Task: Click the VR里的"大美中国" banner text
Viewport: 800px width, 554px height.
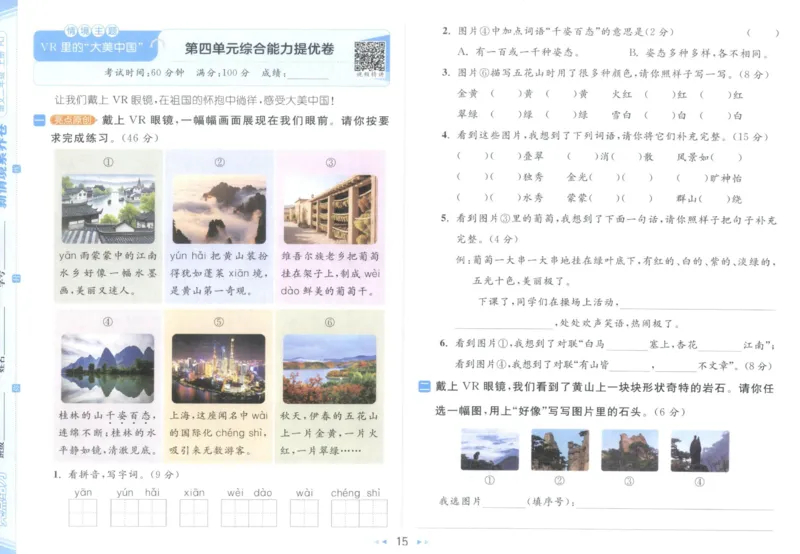Action: coord(92,47)
